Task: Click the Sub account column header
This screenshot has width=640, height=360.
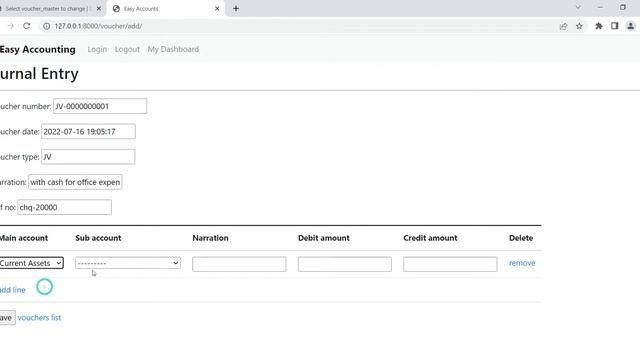Action: 98,238
